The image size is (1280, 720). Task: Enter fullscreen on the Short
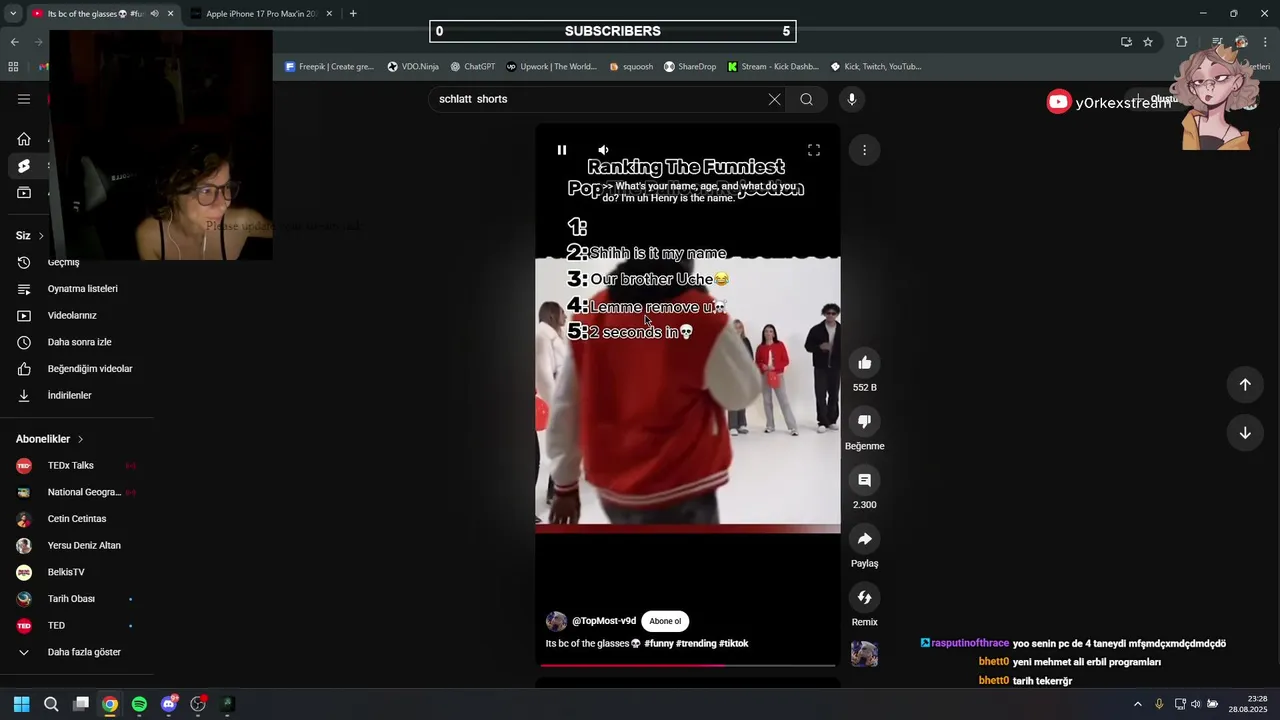[814, 150]
